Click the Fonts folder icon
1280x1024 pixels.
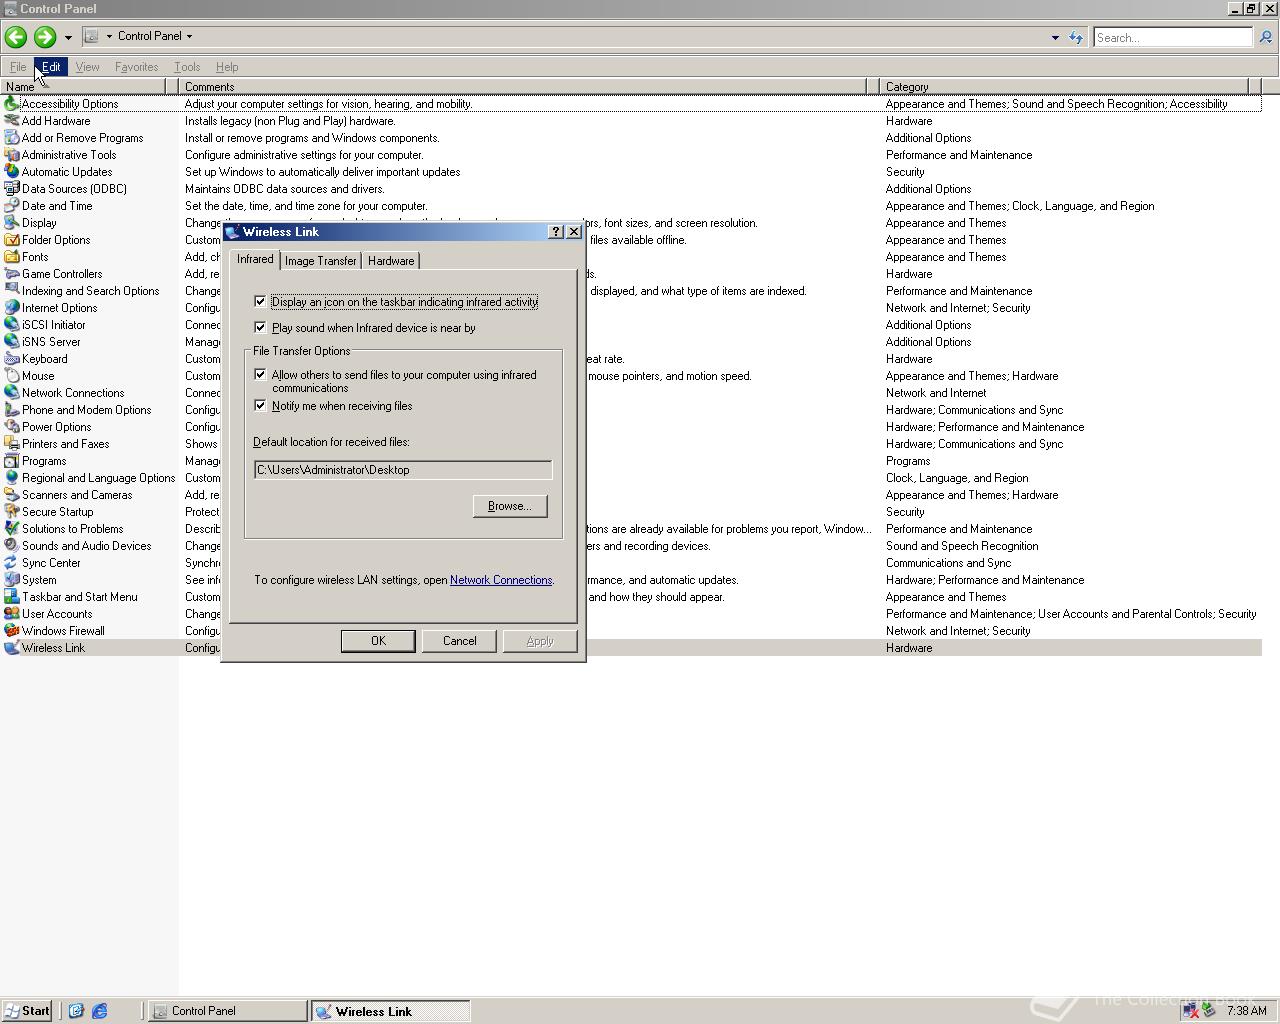coord(12,257)
